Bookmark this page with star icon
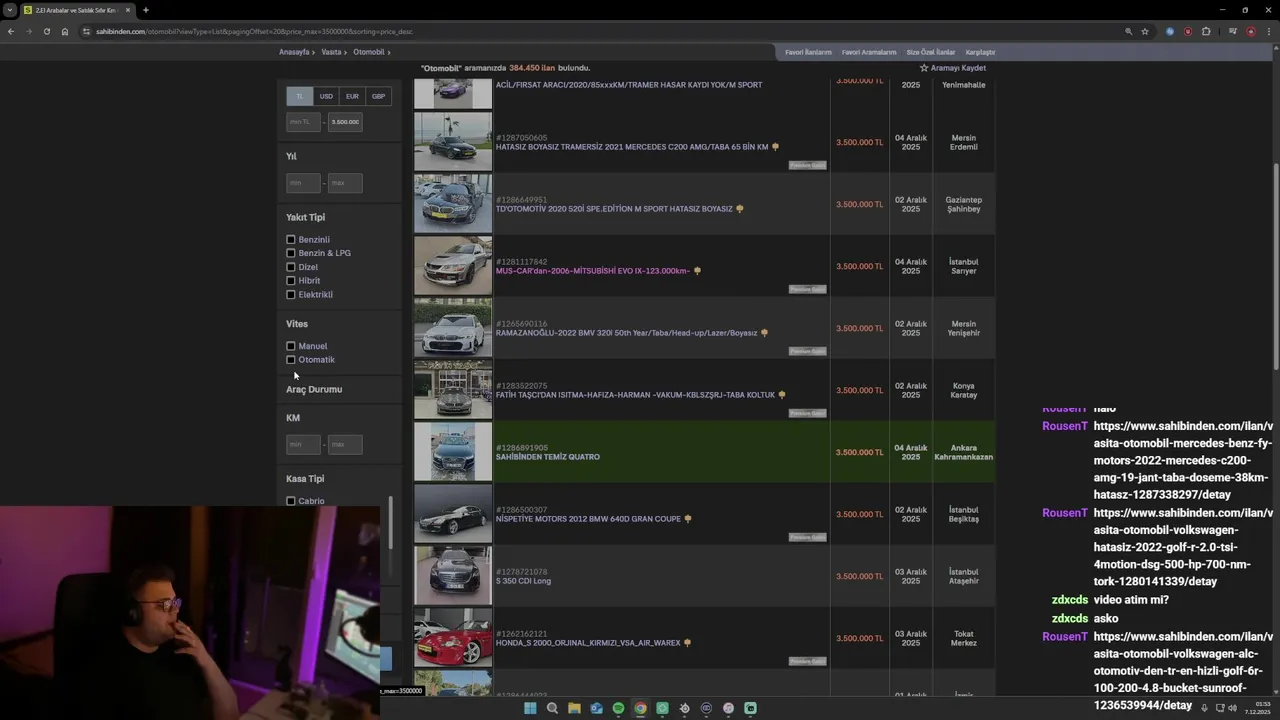This screenshot has width=1280, height=720. [1145, 31]
